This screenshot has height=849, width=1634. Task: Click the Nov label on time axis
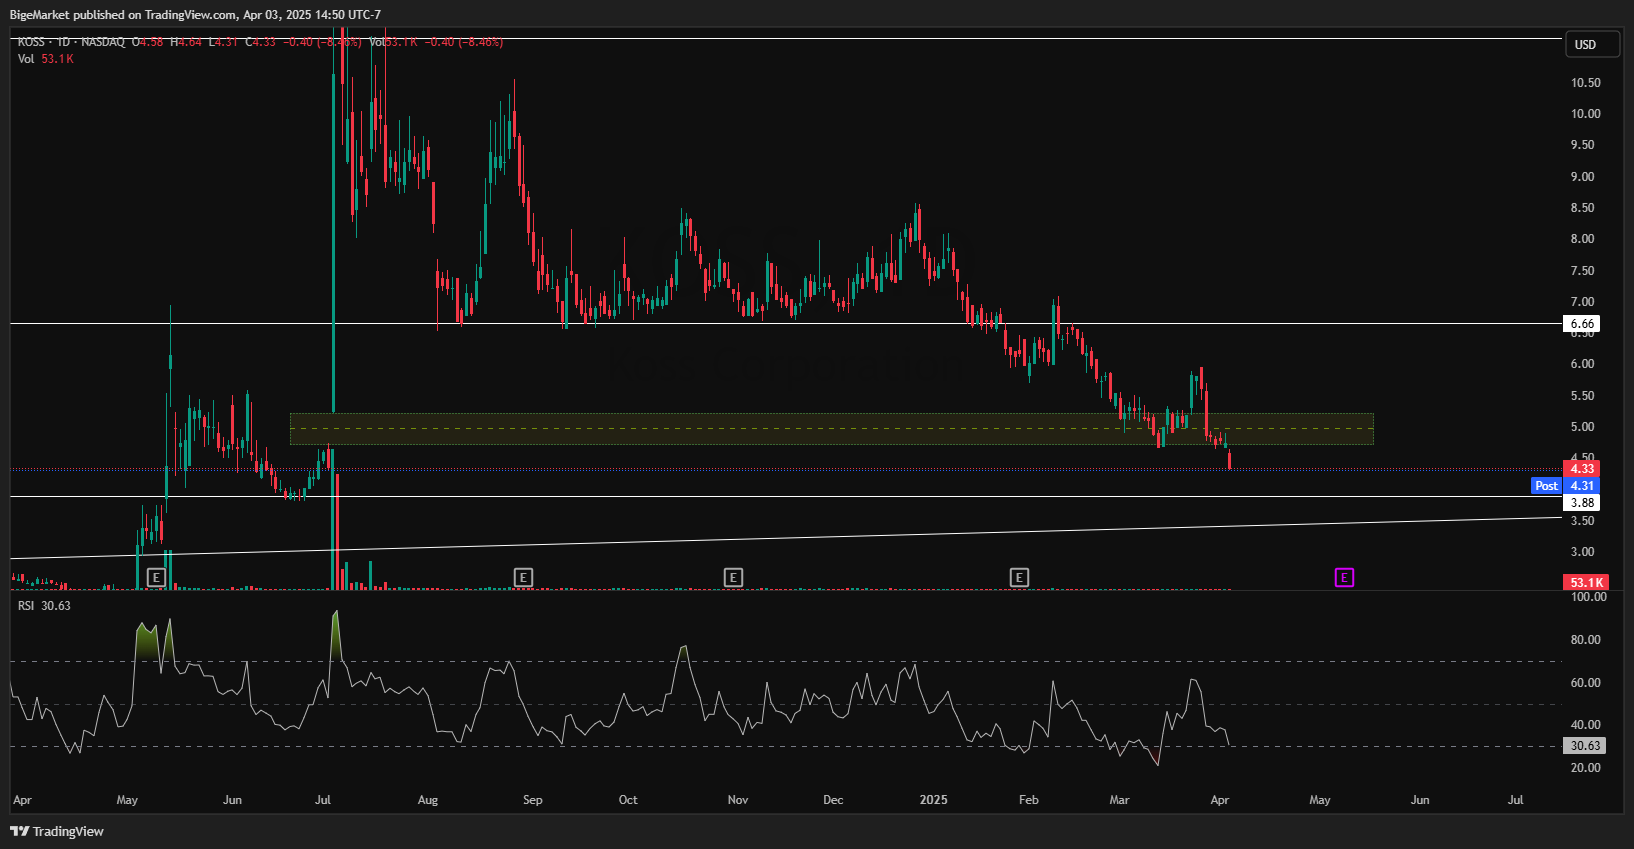[x=737, y=800]
